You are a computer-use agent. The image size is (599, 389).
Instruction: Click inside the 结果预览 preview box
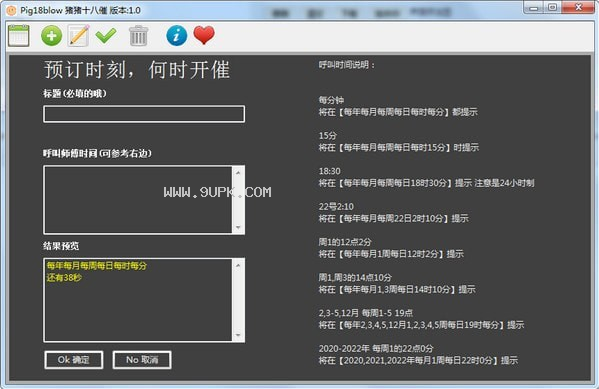click(138, 300)
